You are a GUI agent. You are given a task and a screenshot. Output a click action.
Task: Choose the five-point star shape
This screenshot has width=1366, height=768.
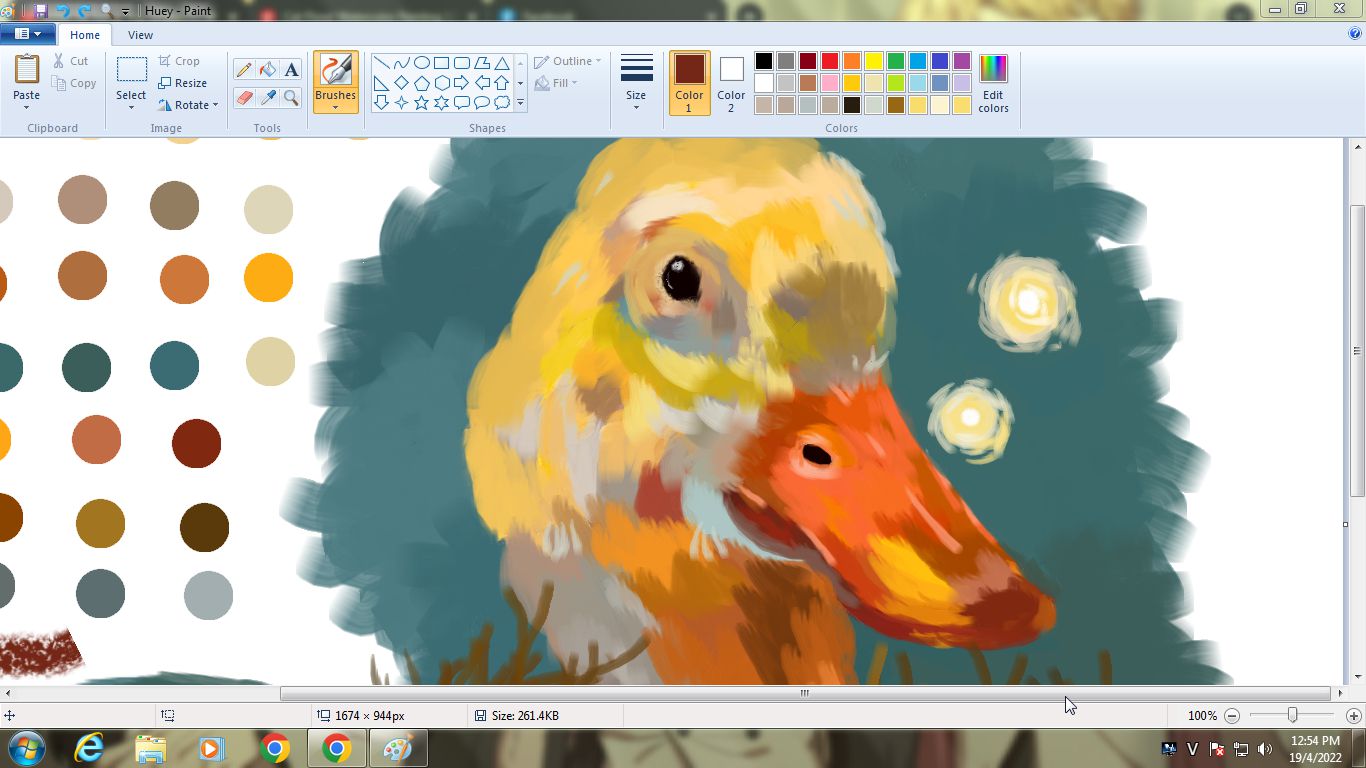421,102
